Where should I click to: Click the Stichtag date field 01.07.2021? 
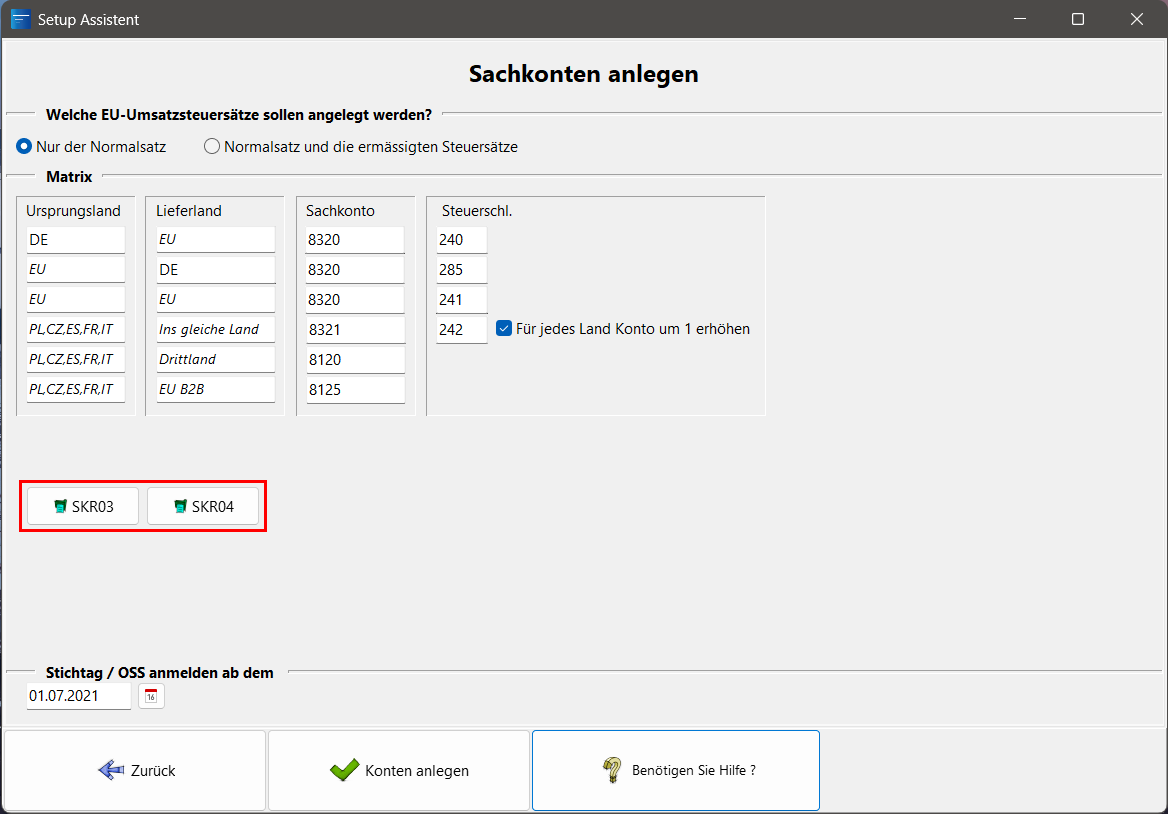(78, 696)
